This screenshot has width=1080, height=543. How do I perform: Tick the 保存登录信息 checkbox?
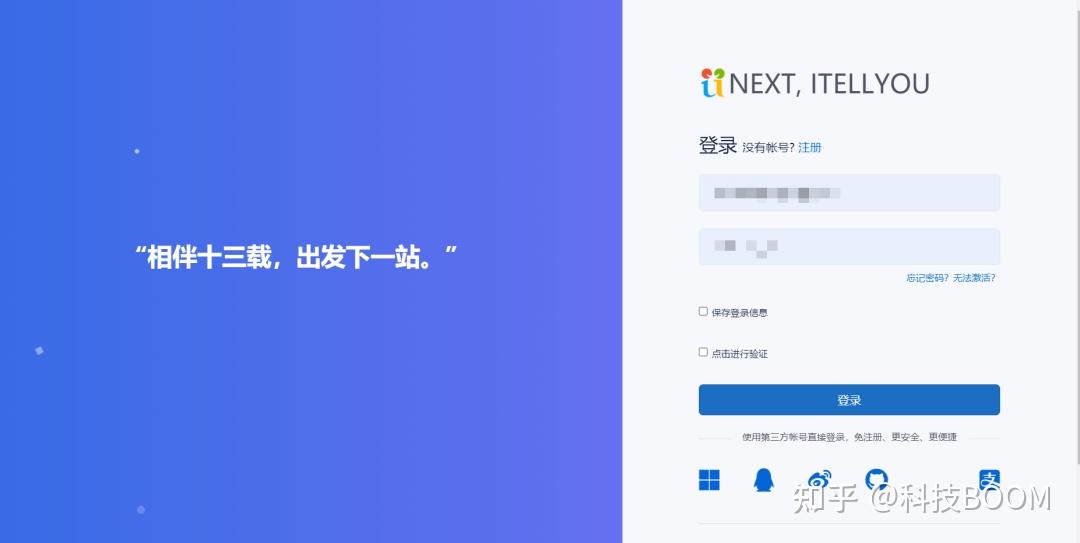pos(703,311)
